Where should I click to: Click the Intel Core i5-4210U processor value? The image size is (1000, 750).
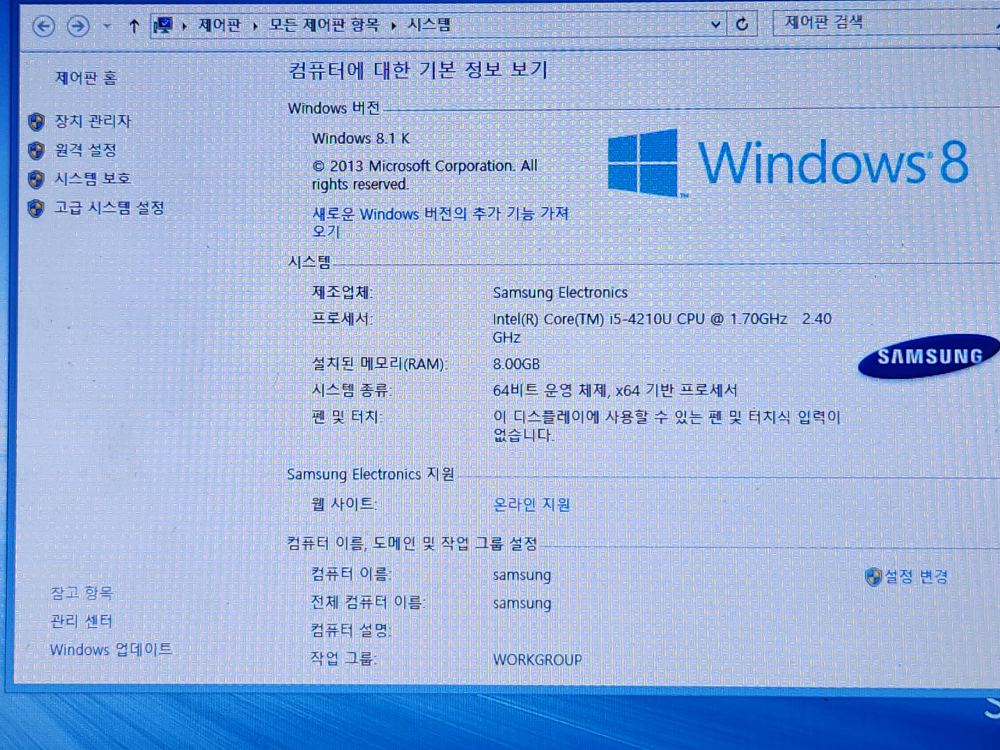point(662,328)
